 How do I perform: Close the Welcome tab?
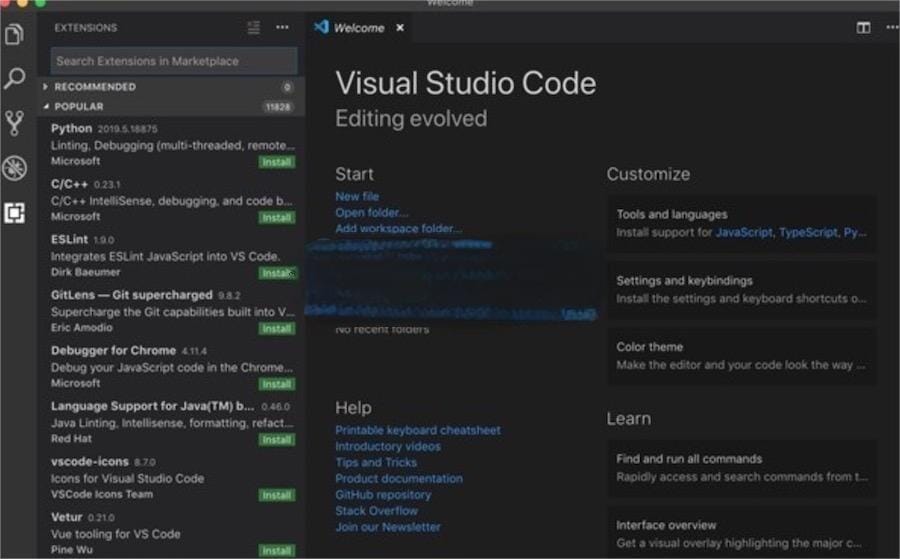pyautogui.click(x=400, y=28)
